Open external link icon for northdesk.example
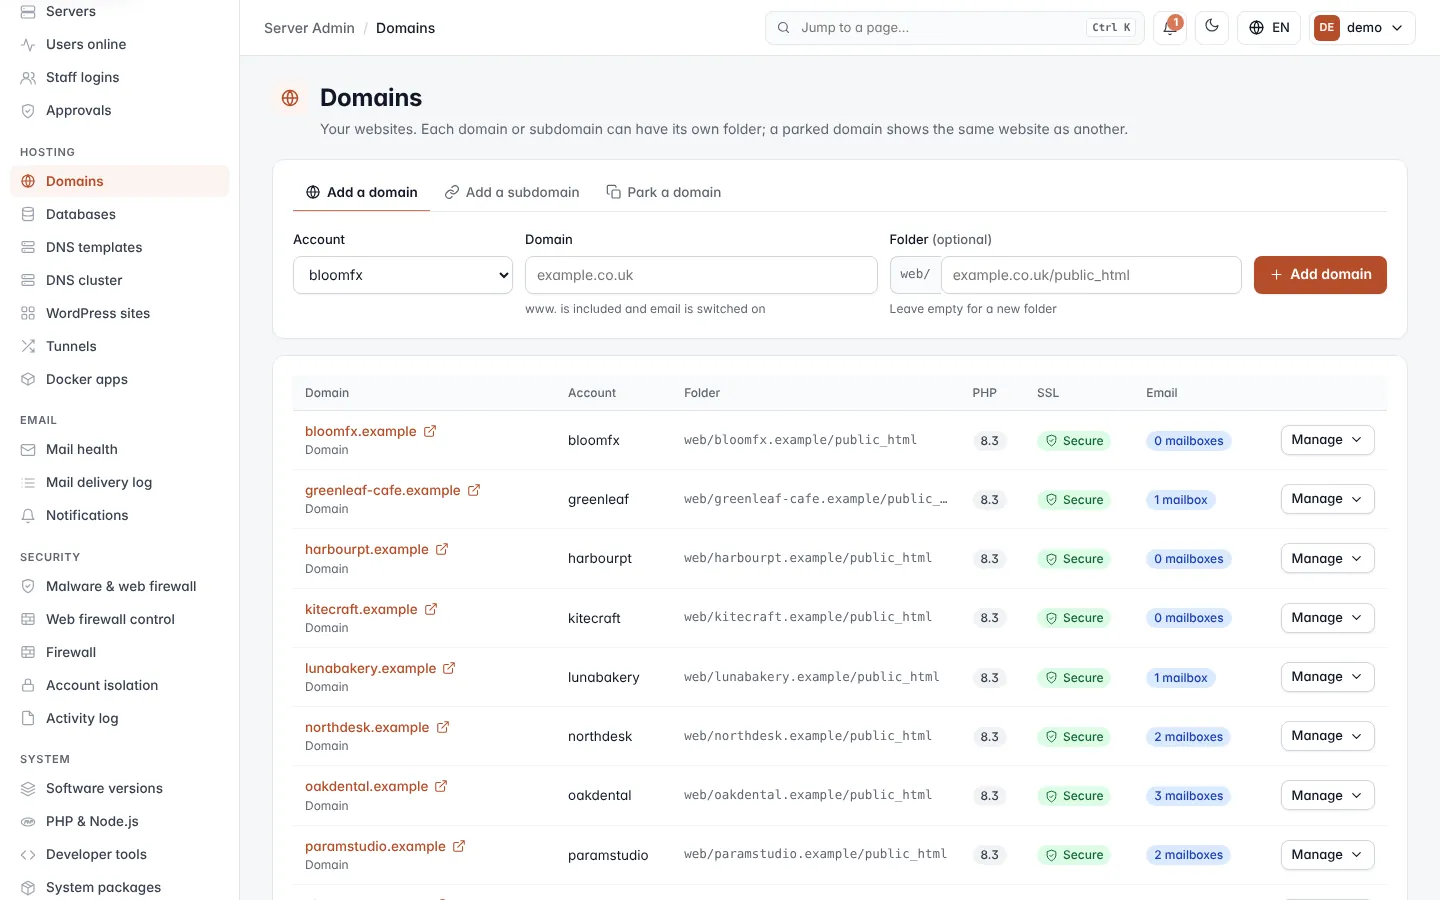This screenshot has height=900, width=1440. [443, 727]
